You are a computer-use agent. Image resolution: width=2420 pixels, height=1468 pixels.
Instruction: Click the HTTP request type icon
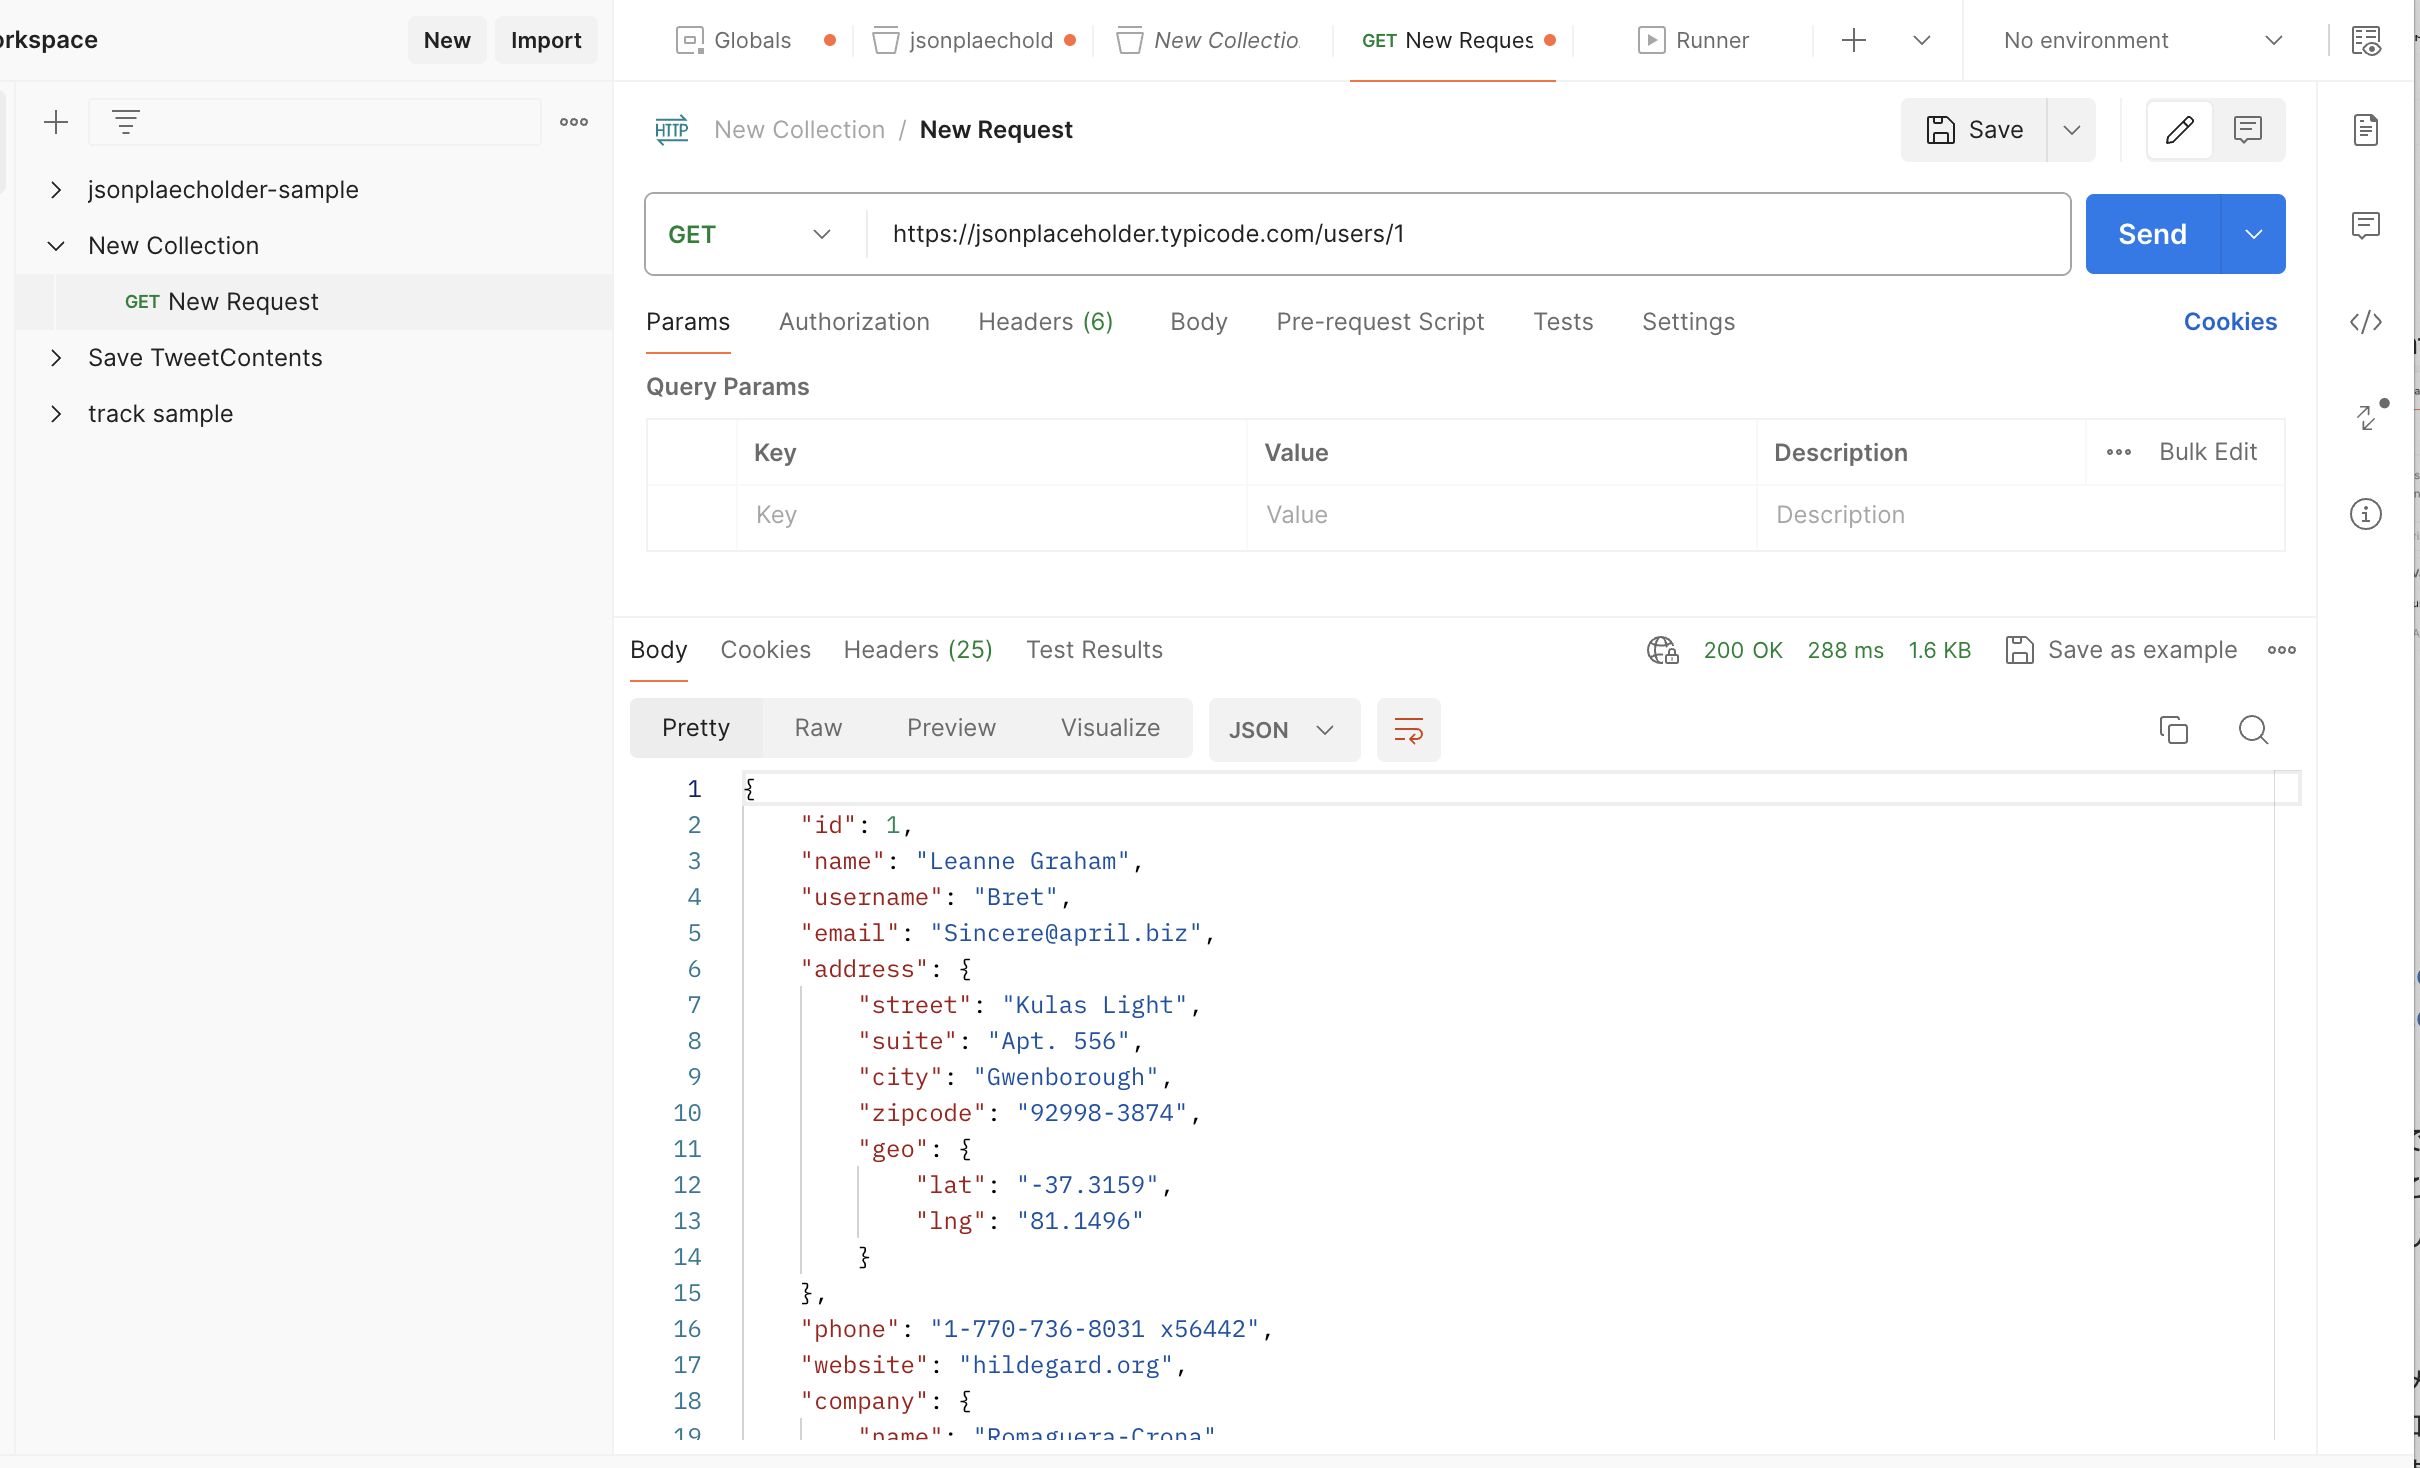[x=672, y=130]
